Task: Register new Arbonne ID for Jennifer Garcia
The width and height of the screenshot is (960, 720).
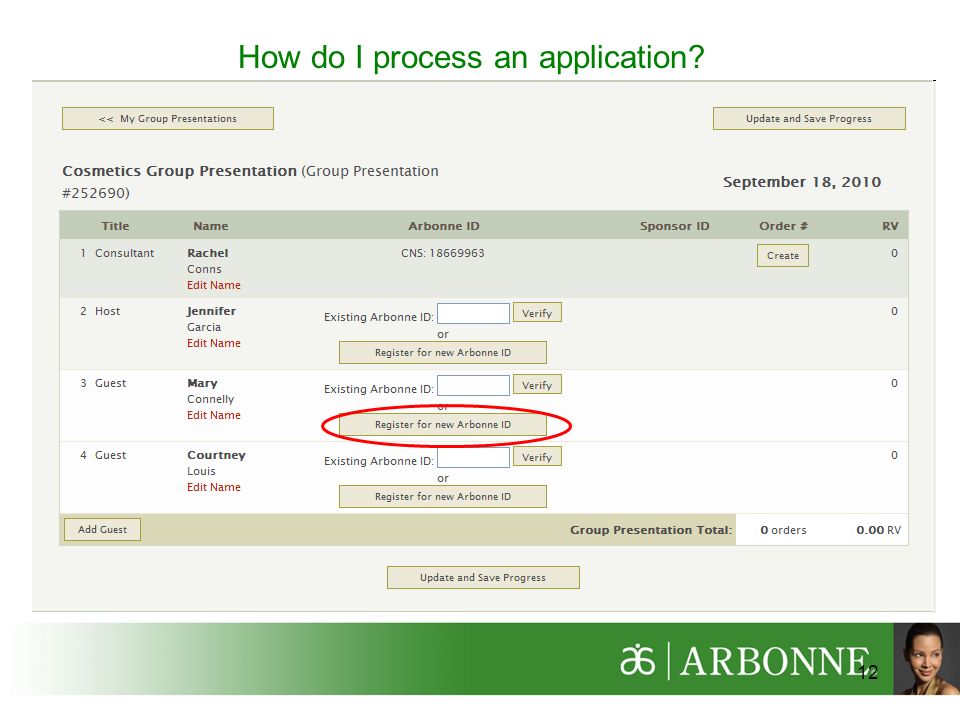Action: 443,353
